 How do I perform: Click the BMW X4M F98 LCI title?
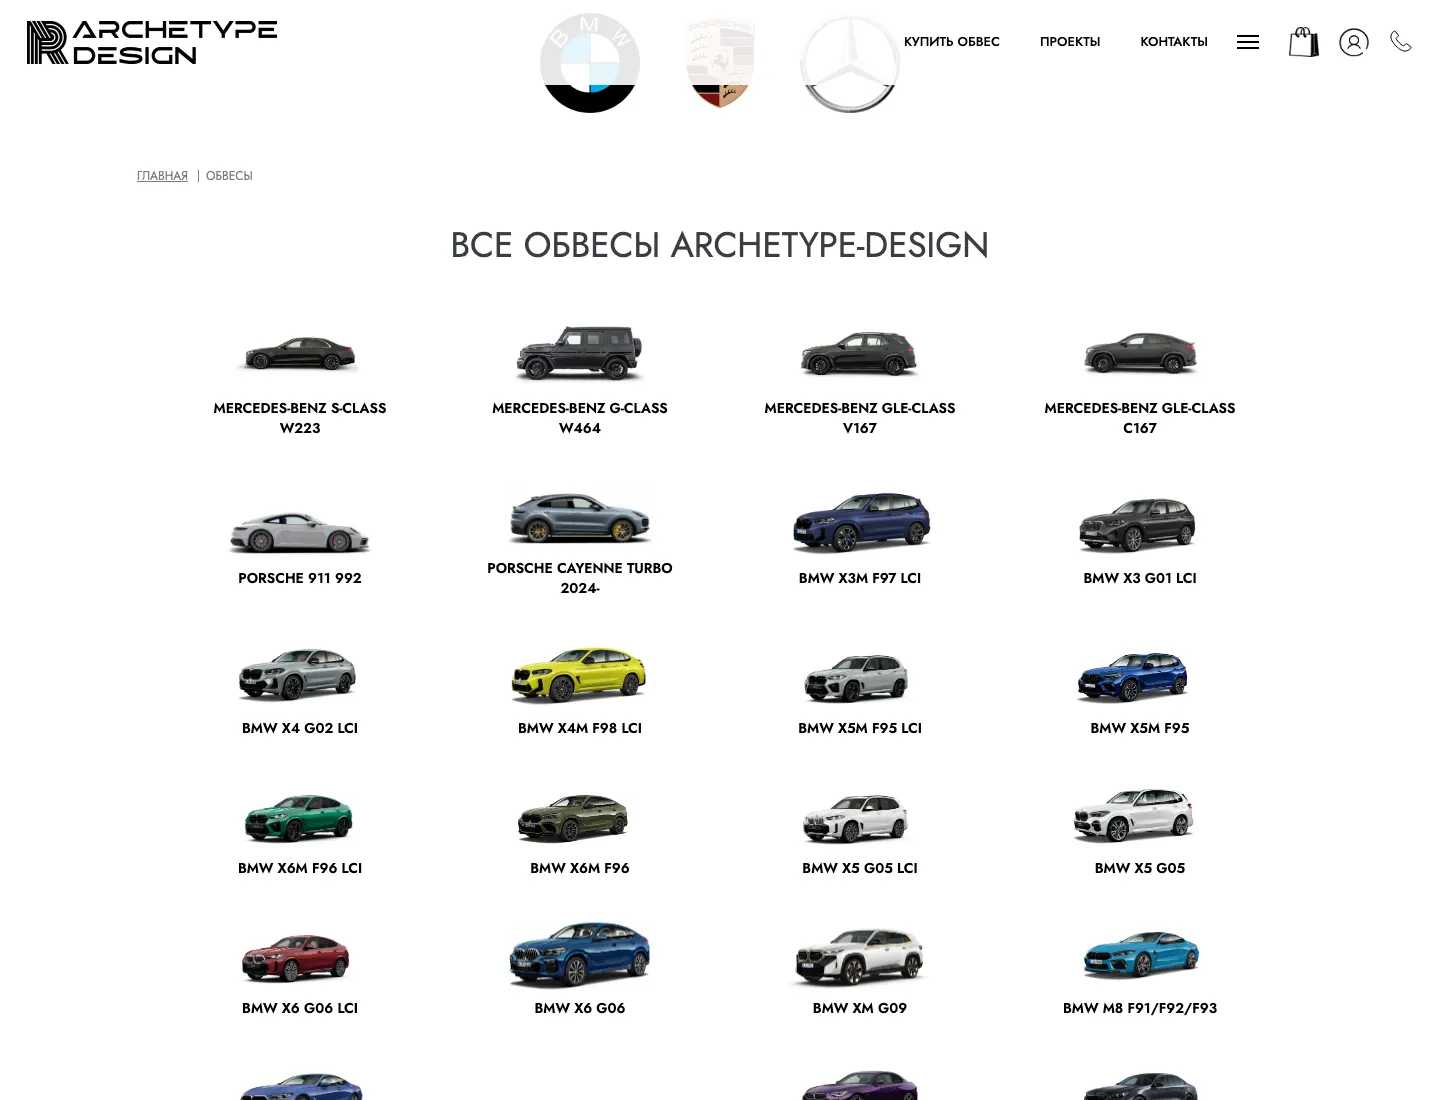pyautogui.click(x=580, y=728)
